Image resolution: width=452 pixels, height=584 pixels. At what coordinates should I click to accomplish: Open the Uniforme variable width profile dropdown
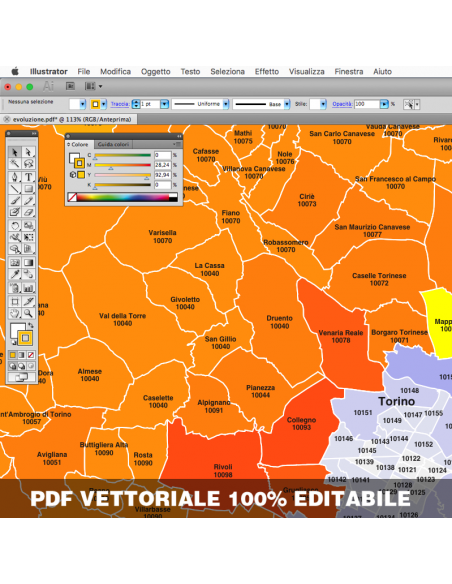point(226,104)
